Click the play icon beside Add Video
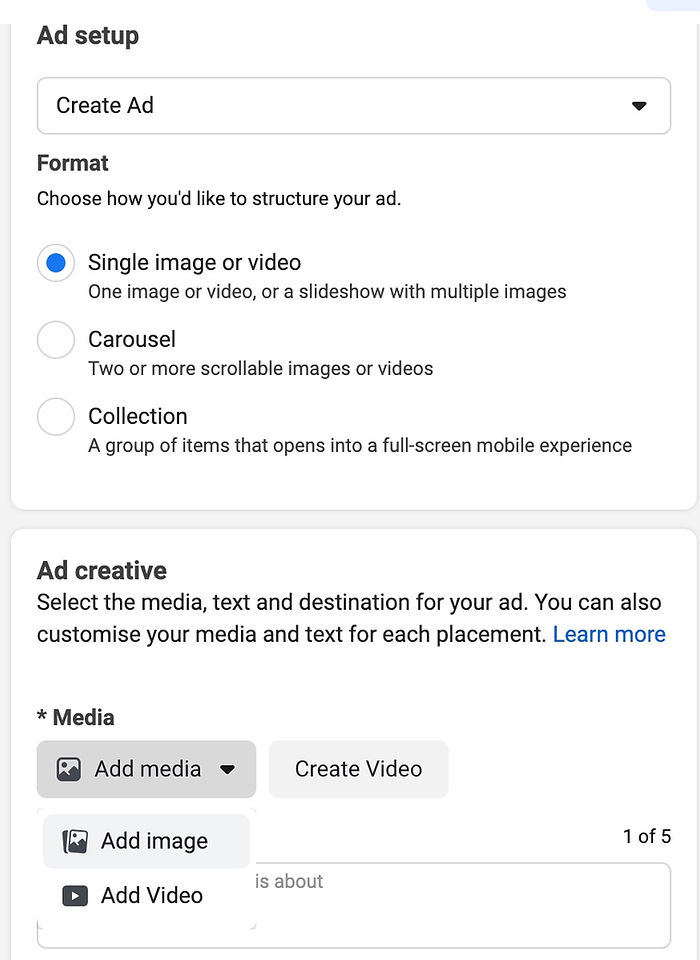Image resolution: width=700 pixels, height=960 pixels. click(x=75, y=895)
